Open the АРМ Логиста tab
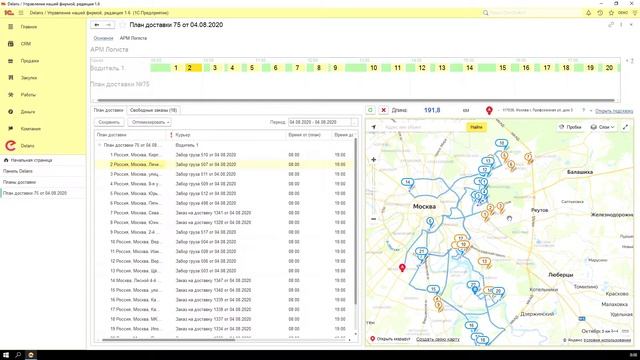This screenshot has height=360, width=640. pos(133,38)
